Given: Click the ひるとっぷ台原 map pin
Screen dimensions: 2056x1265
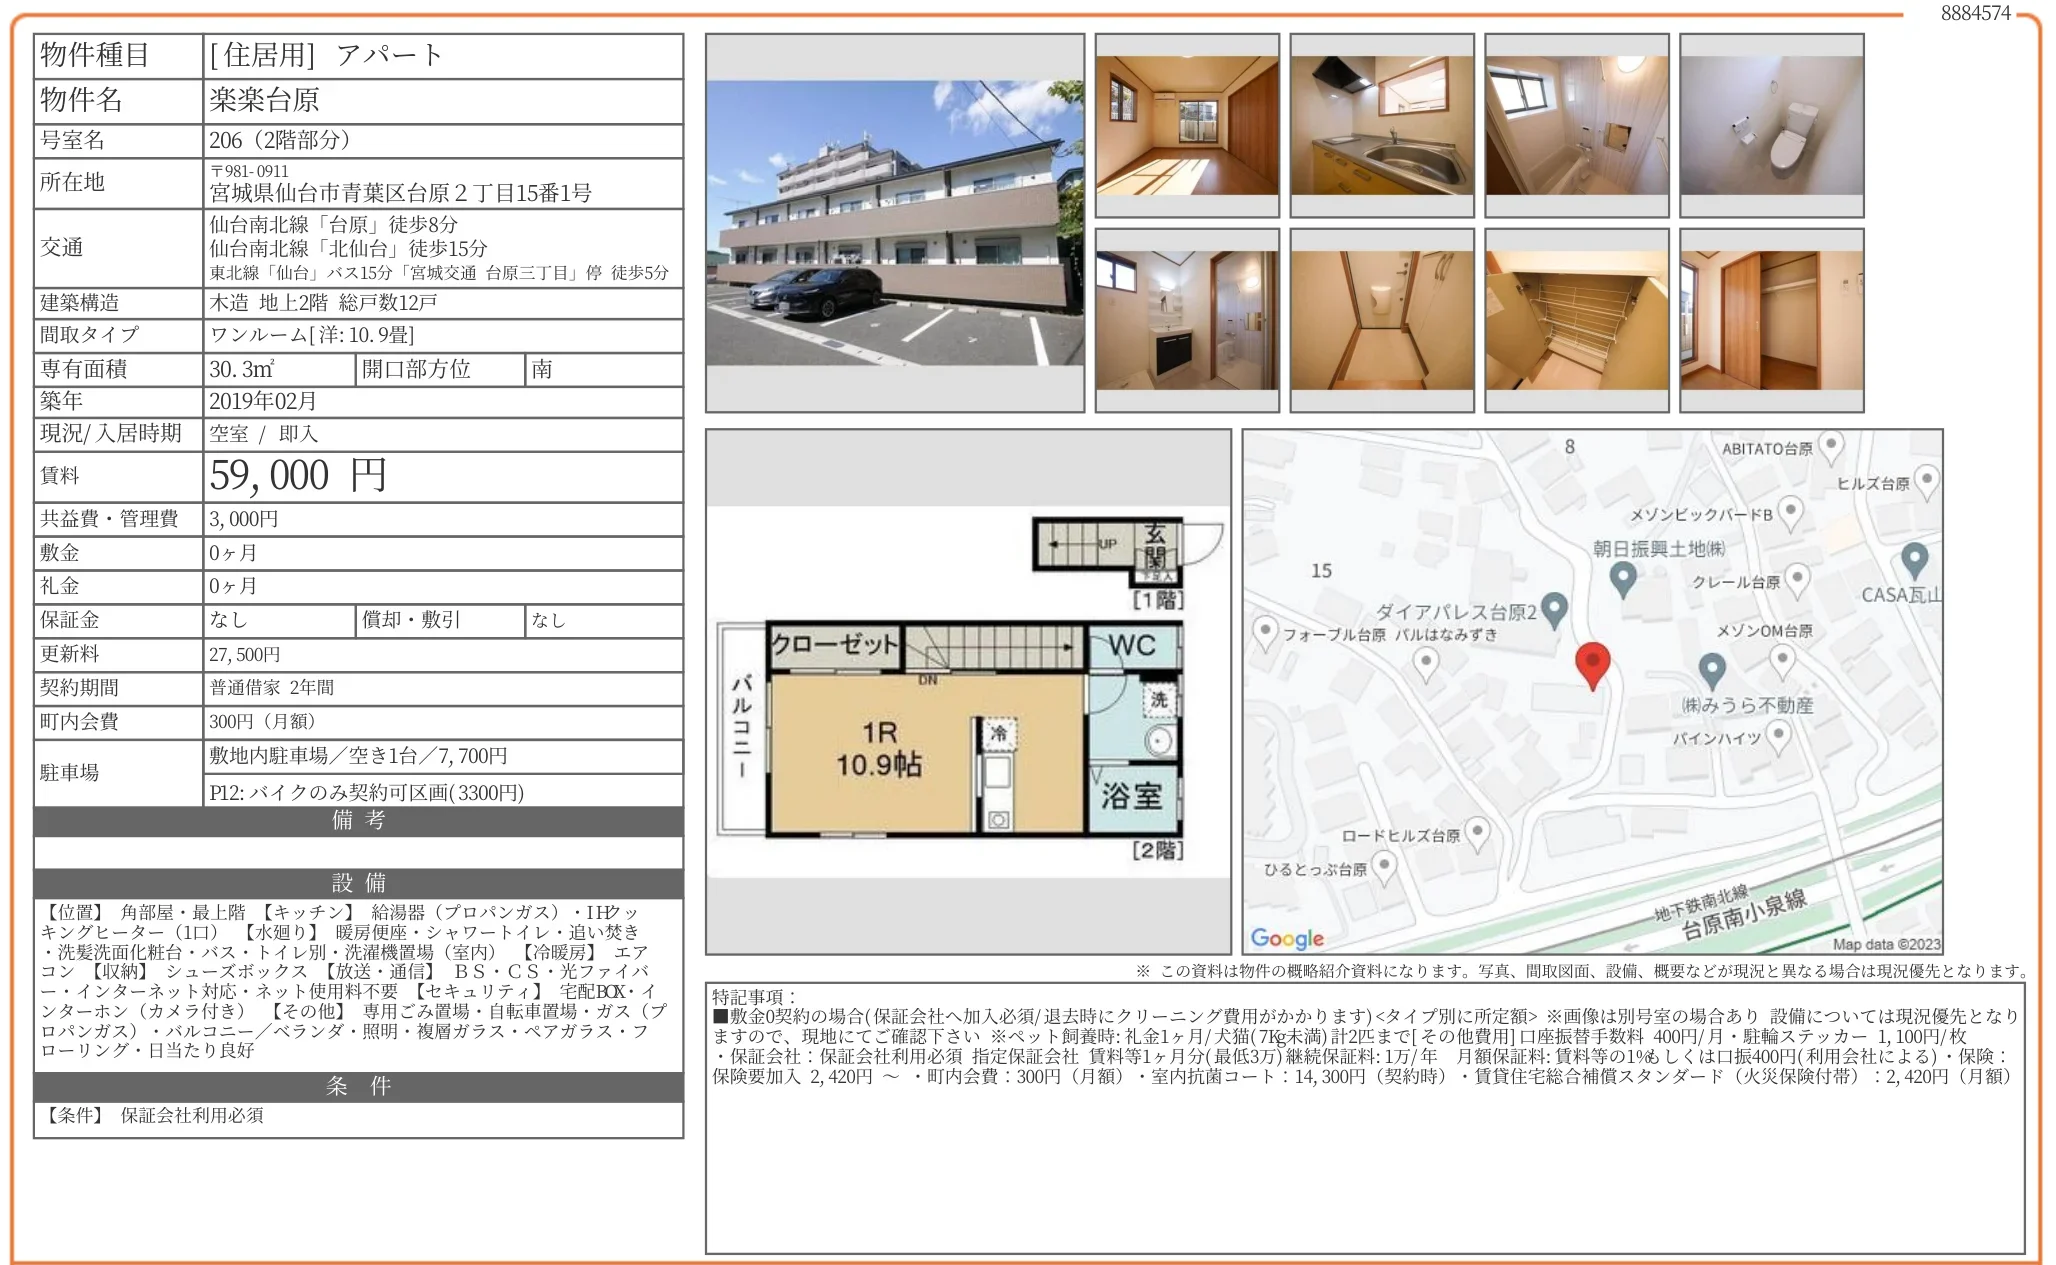Looking at the screenshot, I should pyautogui.click(x=1384, y=866).
